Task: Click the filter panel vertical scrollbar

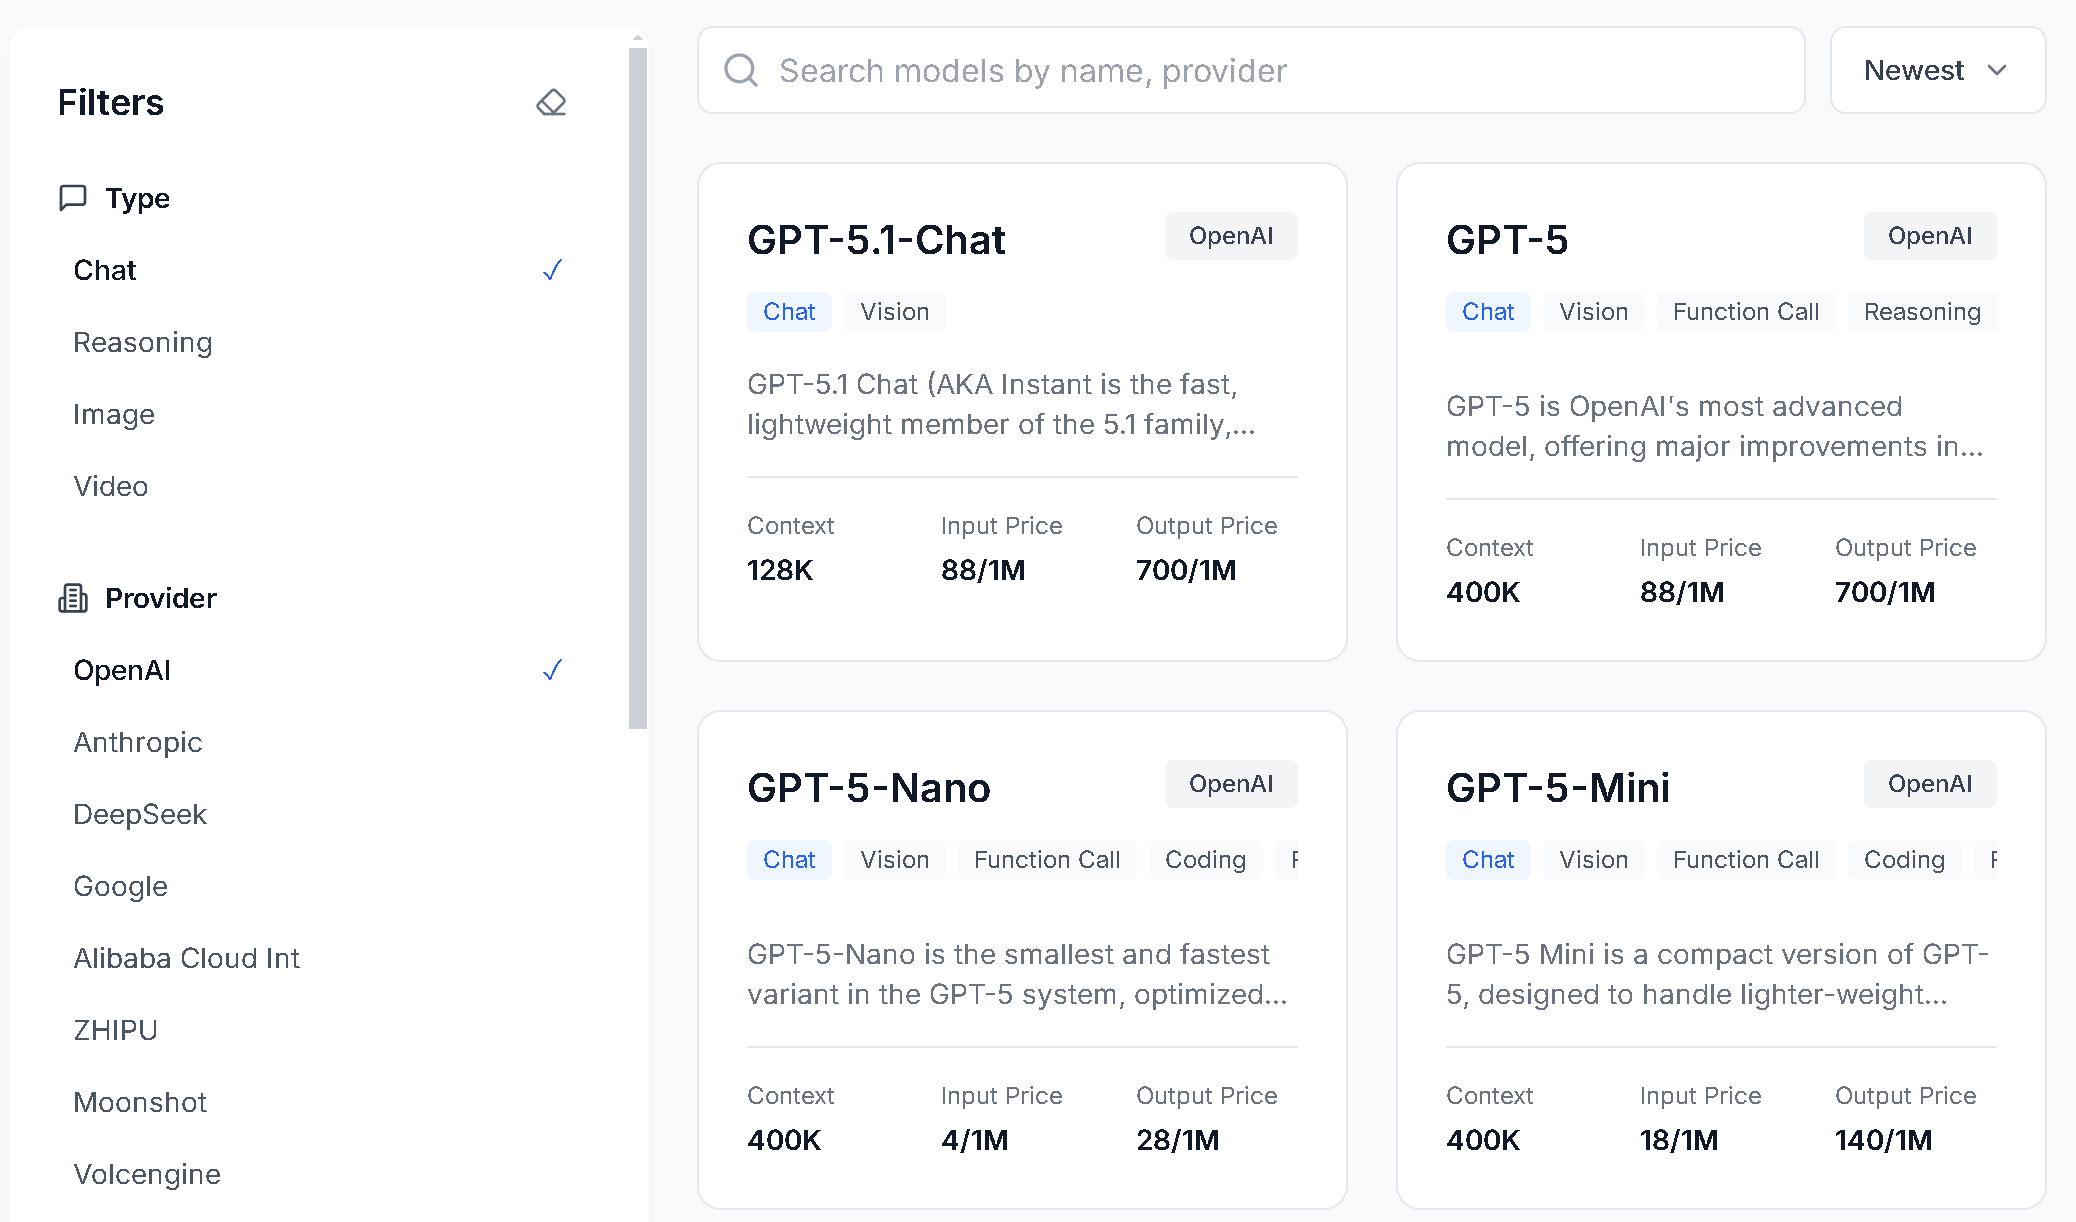Action: pos(637,388)
